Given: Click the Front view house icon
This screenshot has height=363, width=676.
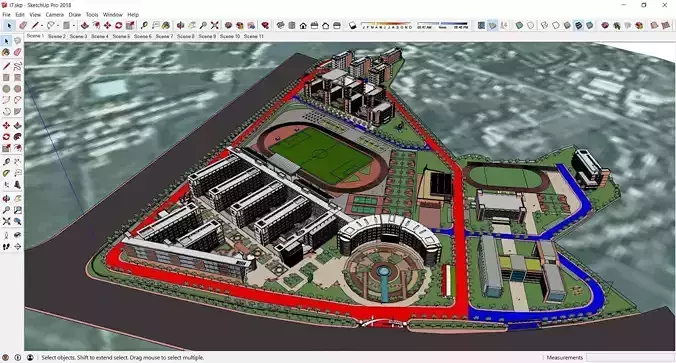Looking at the screenshot, I should (303, 25).
